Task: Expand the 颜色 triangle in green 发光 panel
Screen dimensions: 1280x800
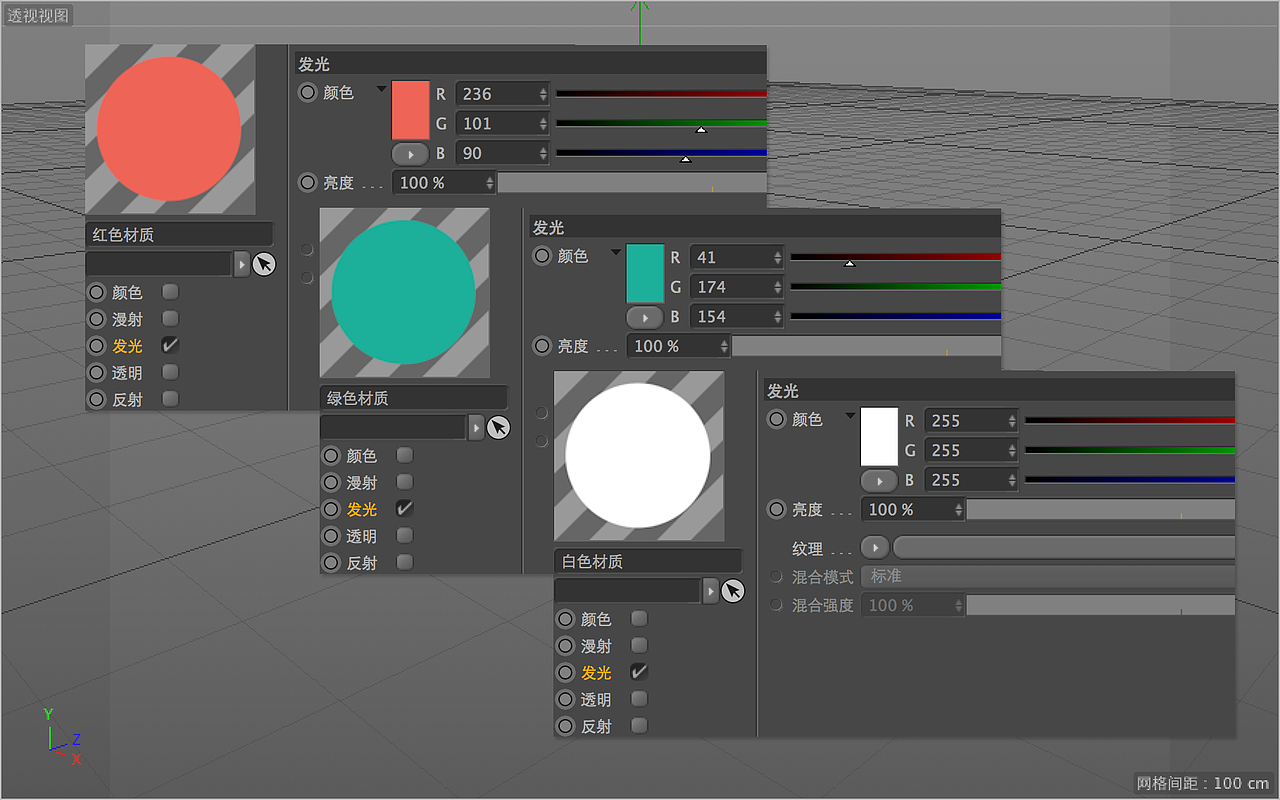Action: [x=616, y=253]
